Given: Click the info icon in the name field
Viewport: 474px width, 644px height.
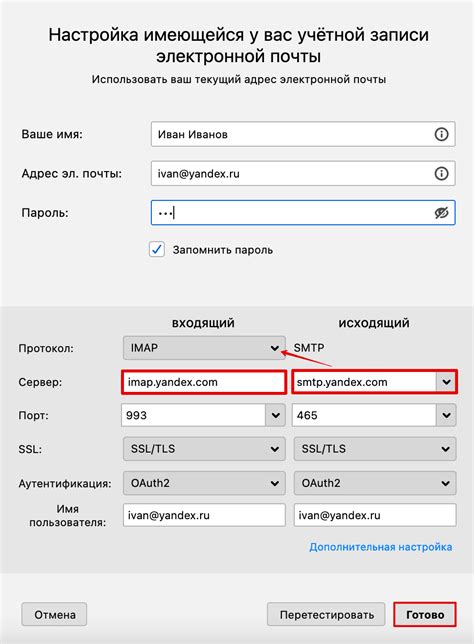Looking at the screenshot, I should [x=441, y=134].
